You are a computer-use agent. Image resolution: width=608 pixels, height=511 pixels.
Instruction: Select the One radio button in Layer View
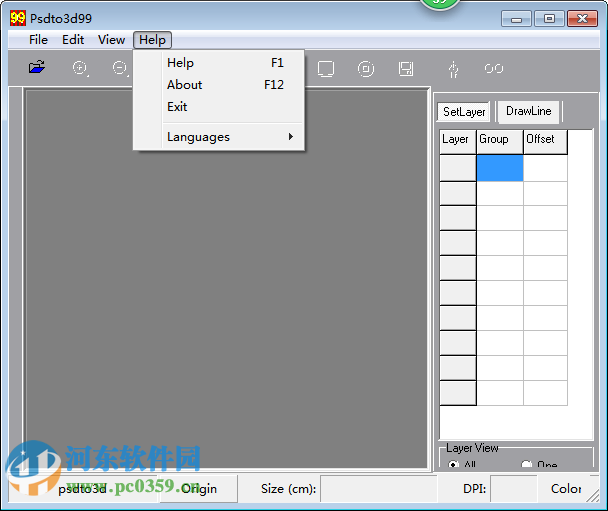527,464
